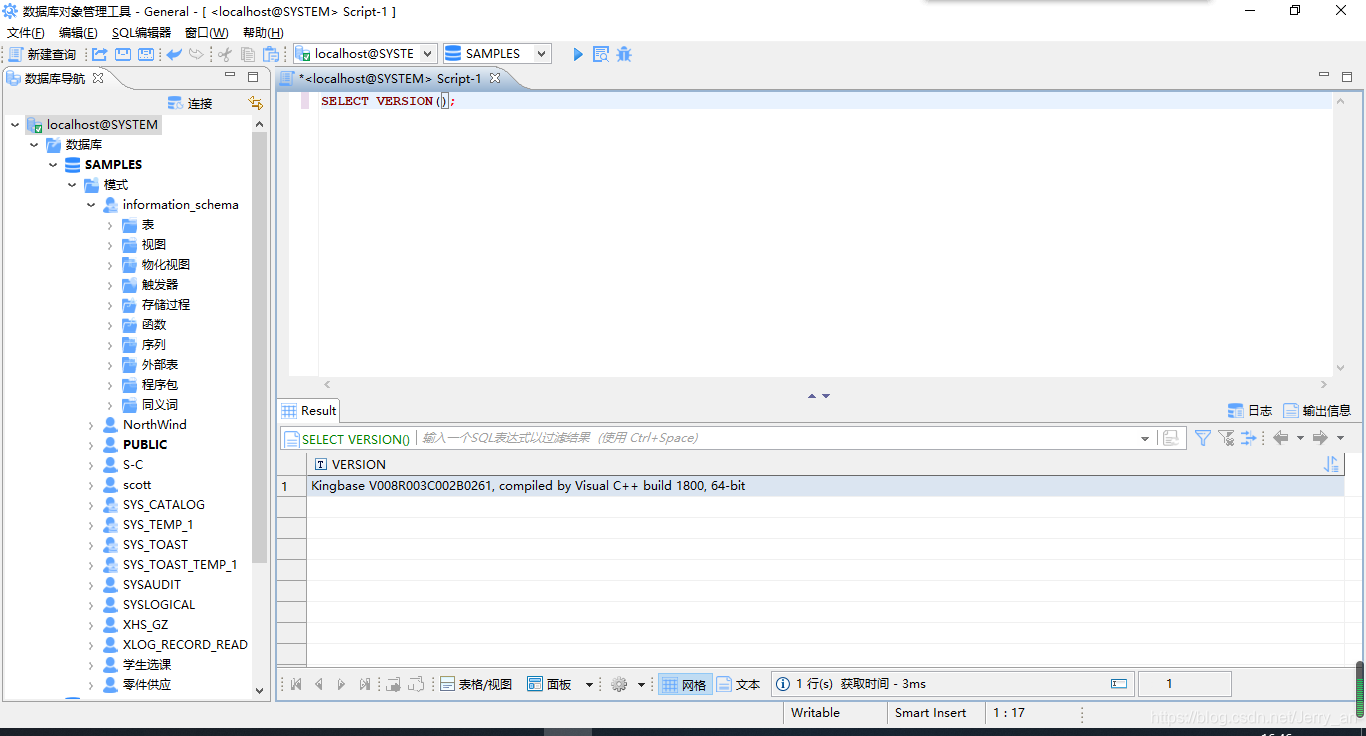This screenshot has height=736, width=1366.
Task: Click the back history arrow in results
Action: coord(1280,438)
